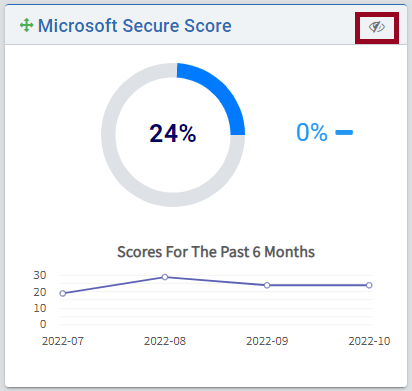Open the Microsoft Secure Score title

click(x=135, y=26)
